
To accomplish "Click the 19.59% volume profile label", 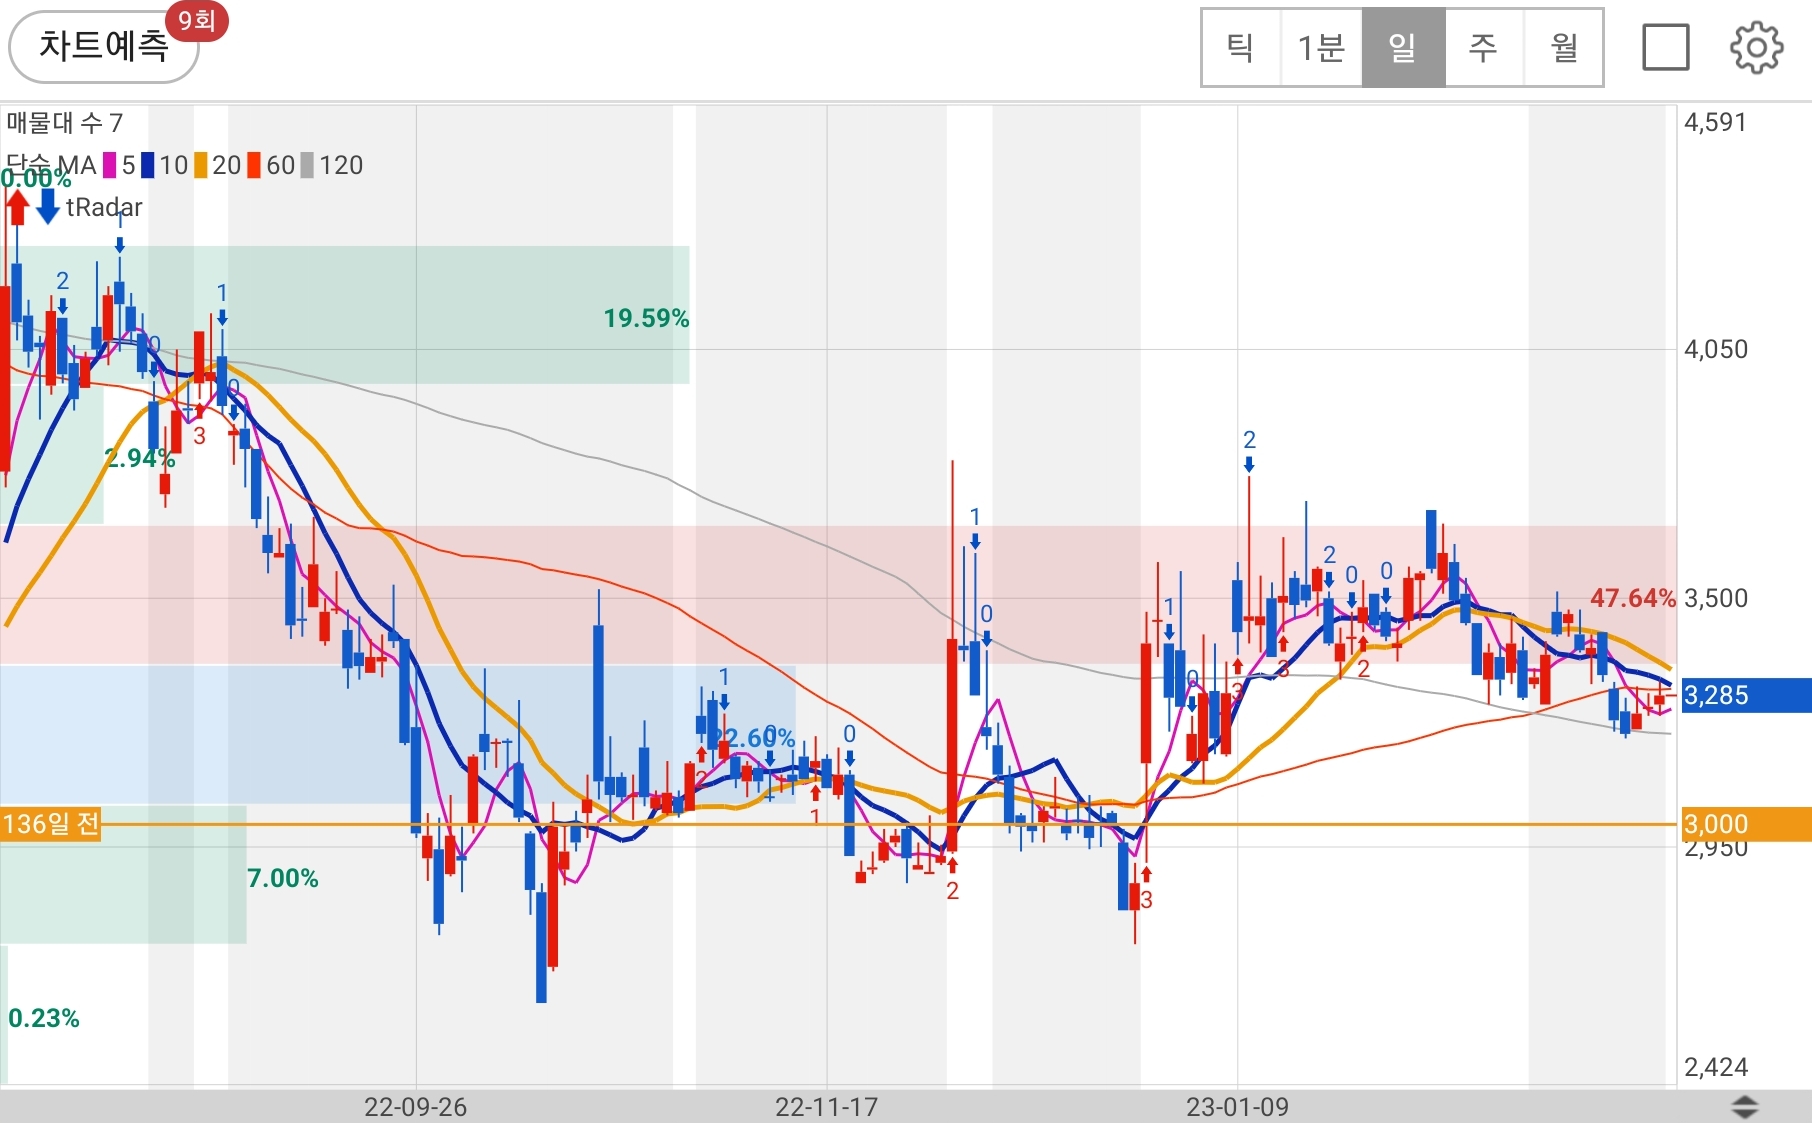I will tap(646, 318).
